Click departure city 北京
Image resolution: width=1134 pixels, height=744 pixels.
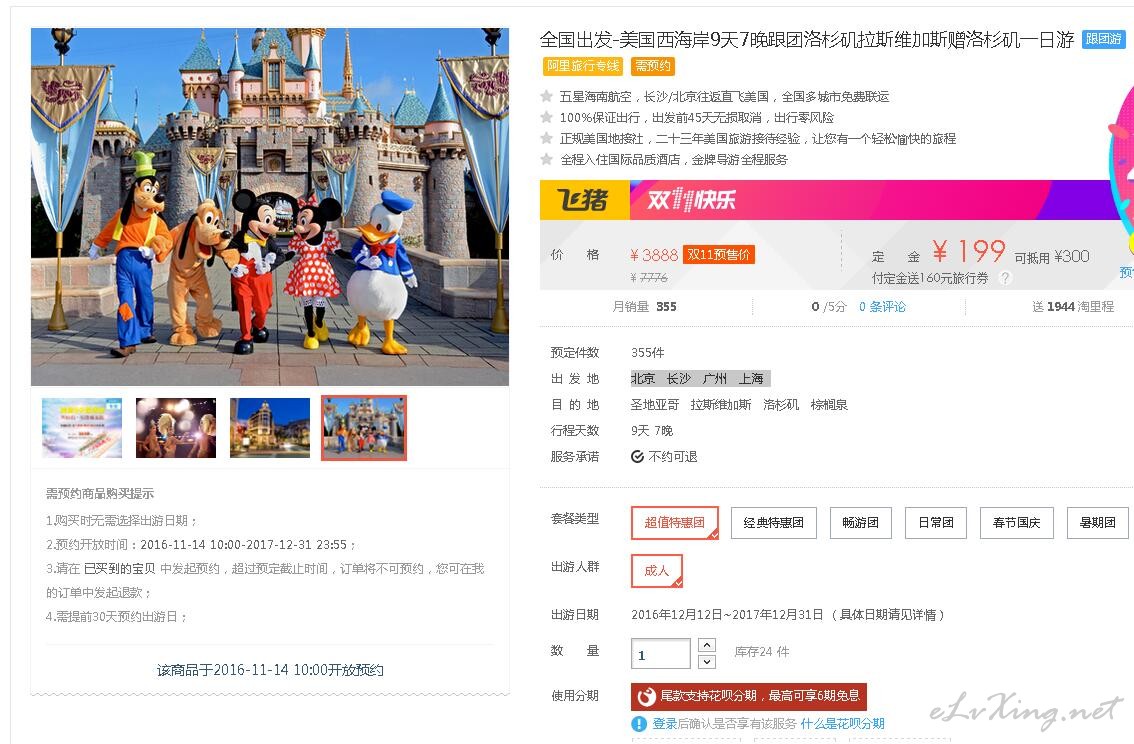[x=643, y=379]
